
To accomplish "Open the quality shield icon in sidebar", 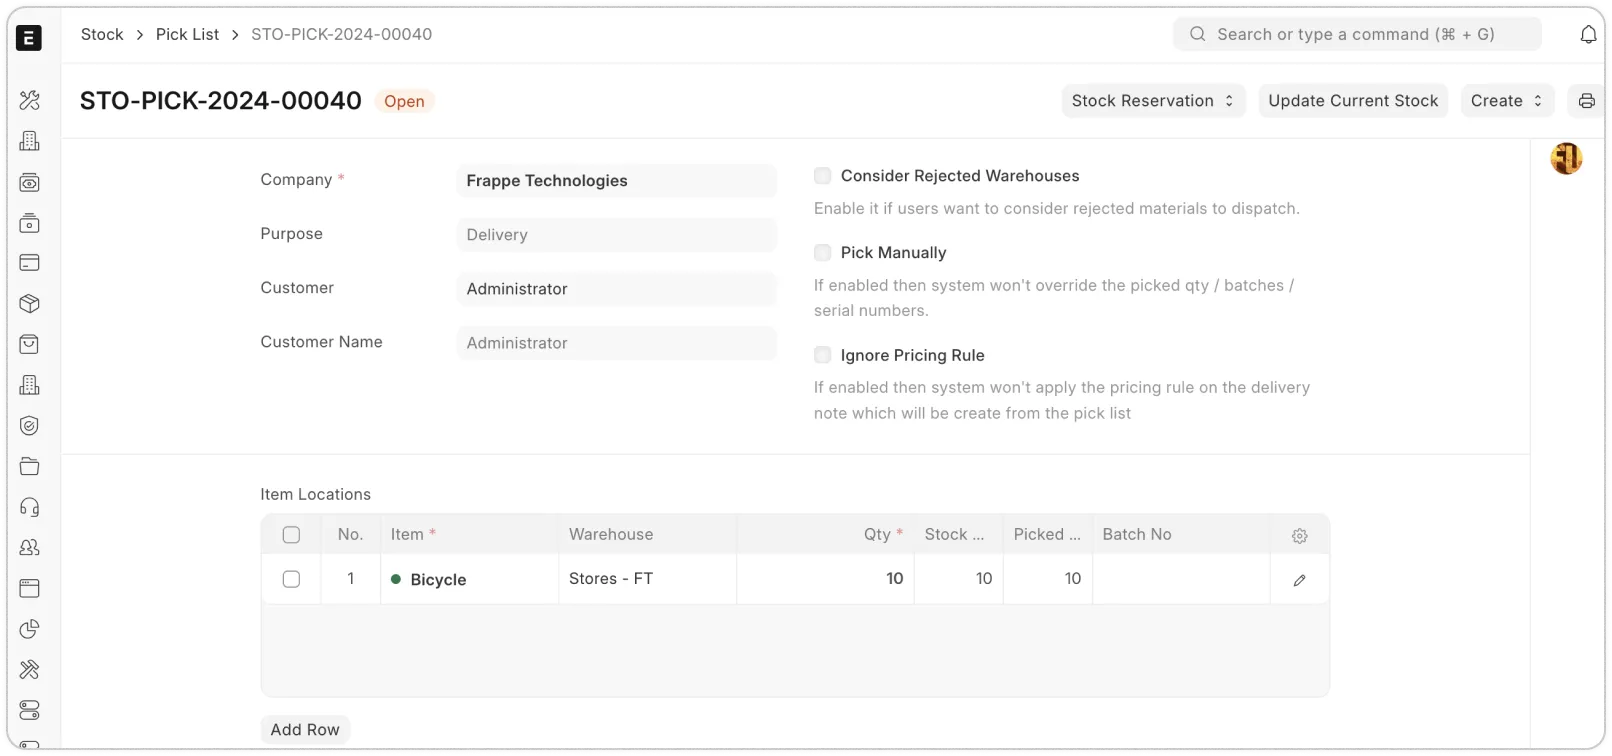I will click(30, 426).
